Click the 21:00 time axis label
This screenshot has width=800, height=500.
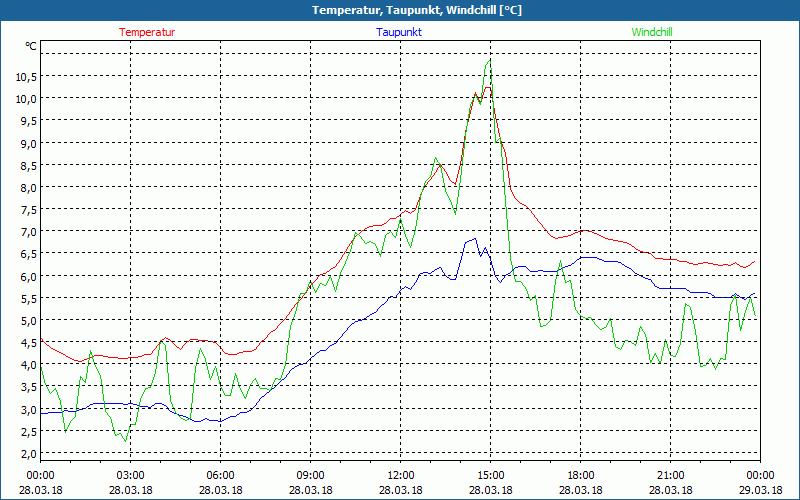670,476
